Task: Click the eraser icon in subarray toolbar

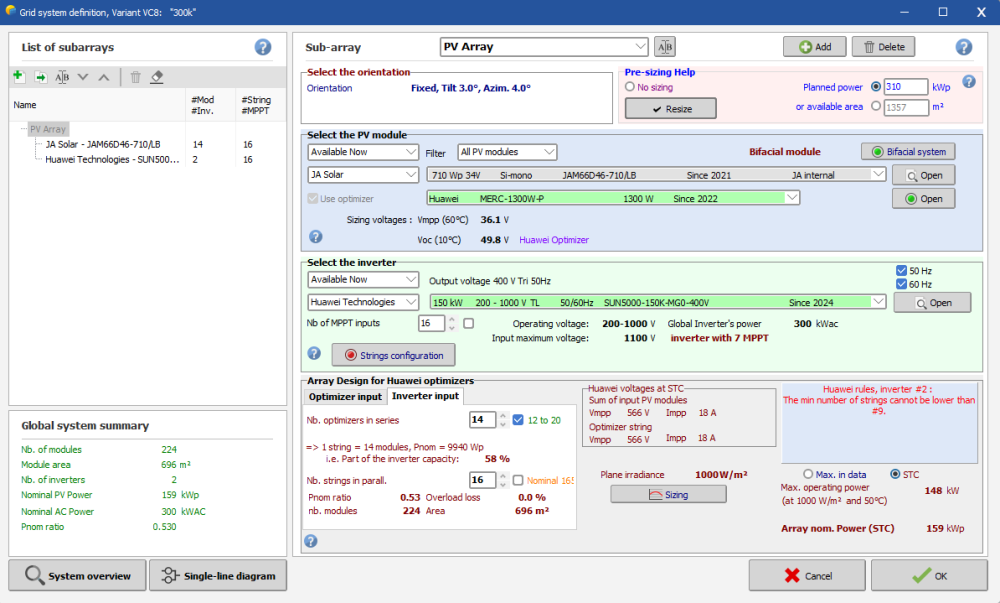Action: 156,77
